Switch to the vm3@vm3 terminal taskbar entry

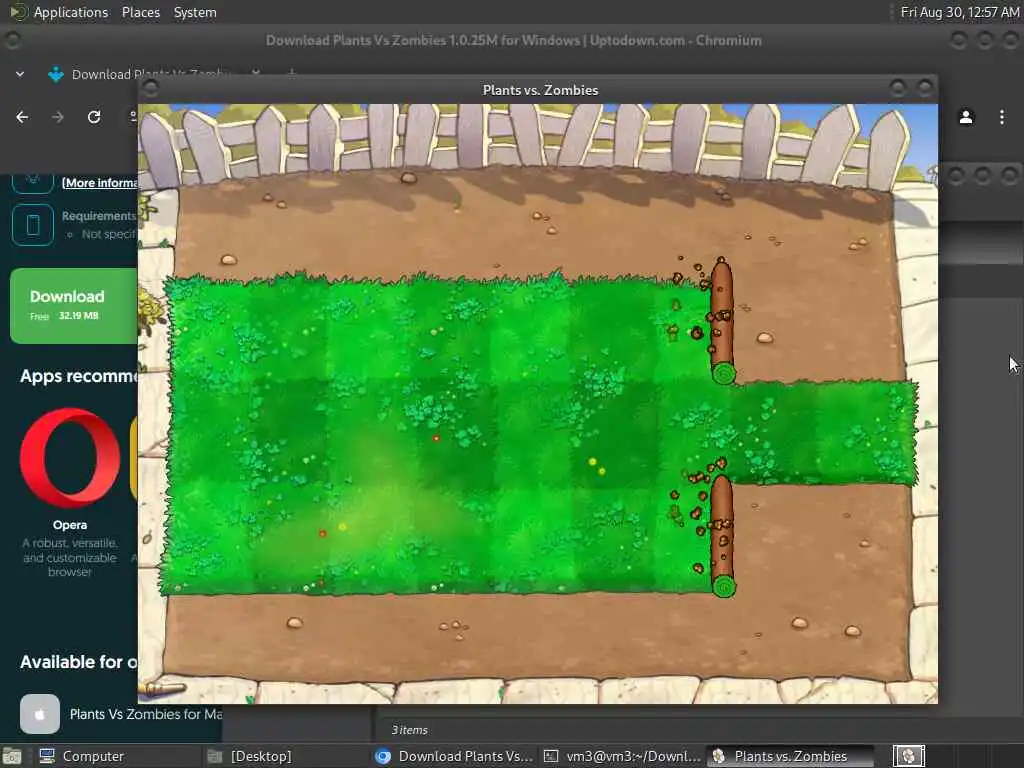(x=622, y=756)
